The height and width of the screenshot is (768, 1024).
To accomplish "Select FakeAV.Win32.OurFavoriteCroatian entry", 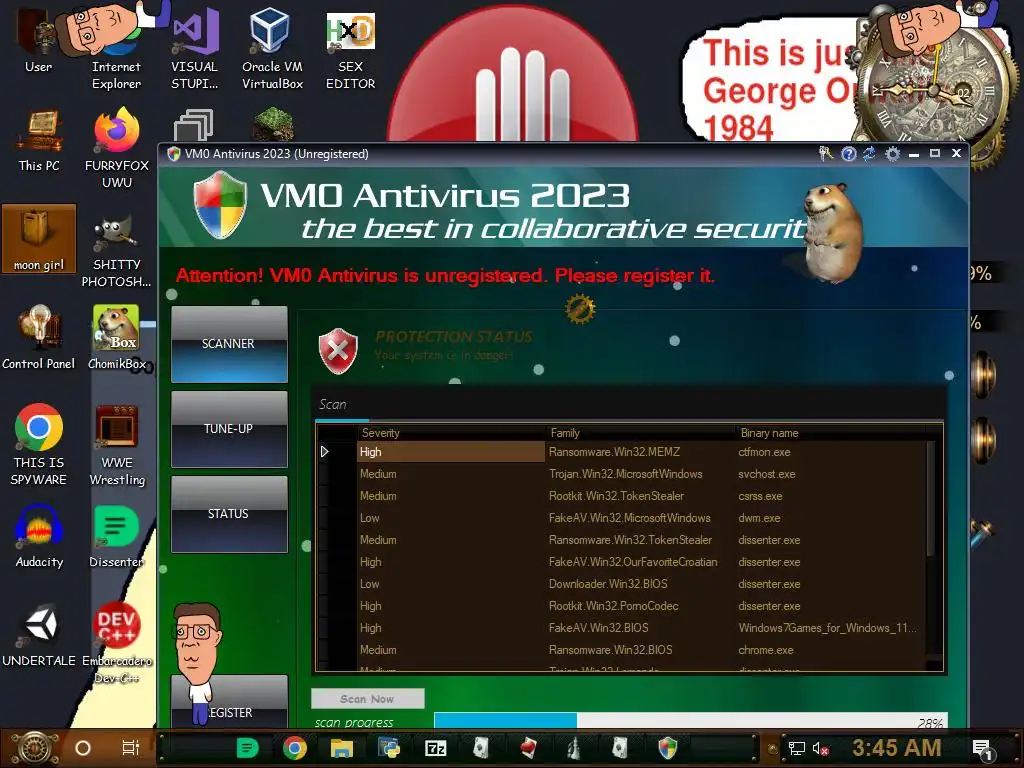I will tap(633, 562).
